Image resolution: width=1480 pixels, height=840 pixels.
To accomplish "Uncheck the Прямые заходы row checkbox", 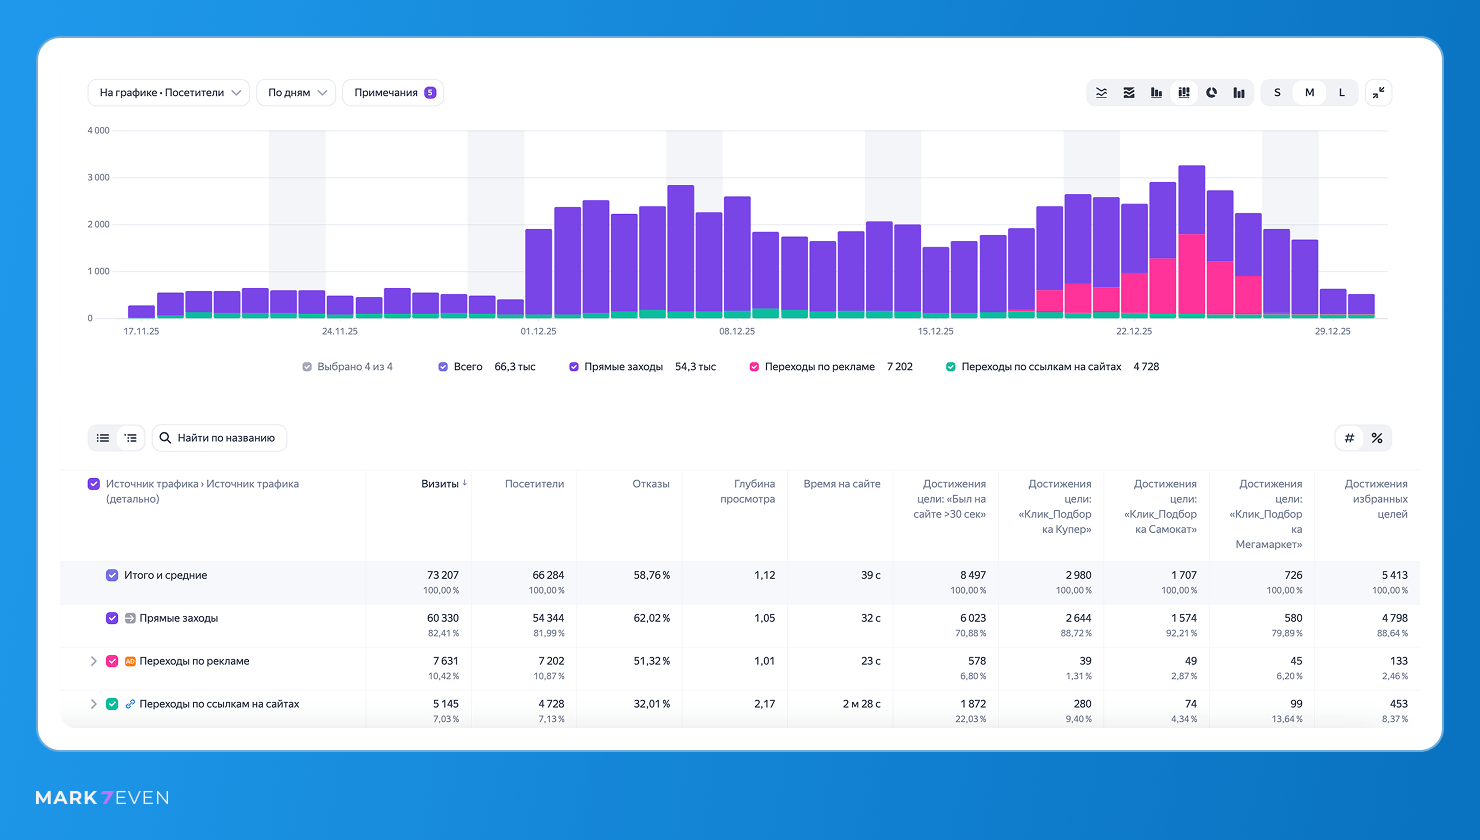I will [x=112, y=618].
